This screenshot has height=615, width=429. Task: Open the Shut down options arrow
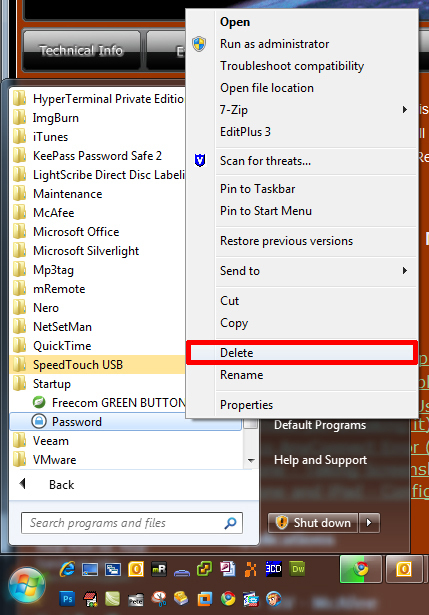(369, 522)
